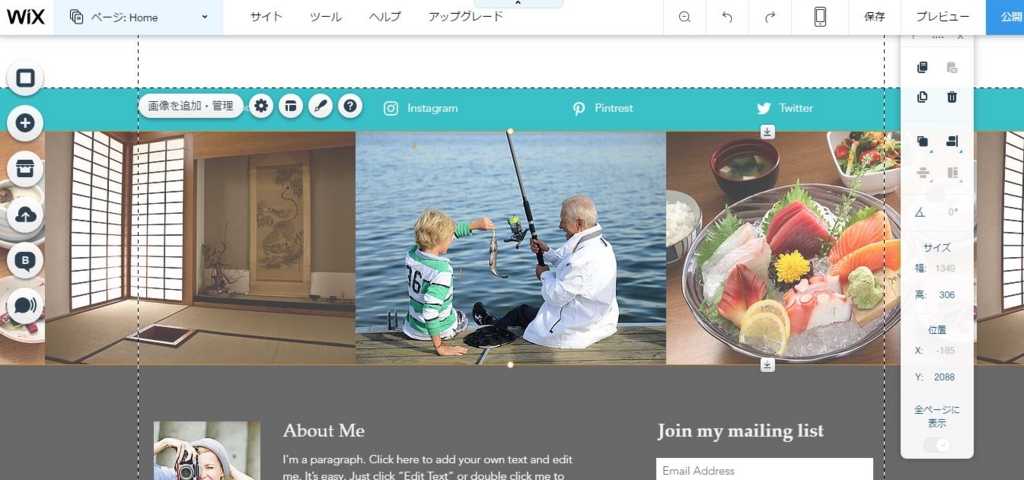
Task: Switch to mobile editor view
Action: [x=820, y=17]
